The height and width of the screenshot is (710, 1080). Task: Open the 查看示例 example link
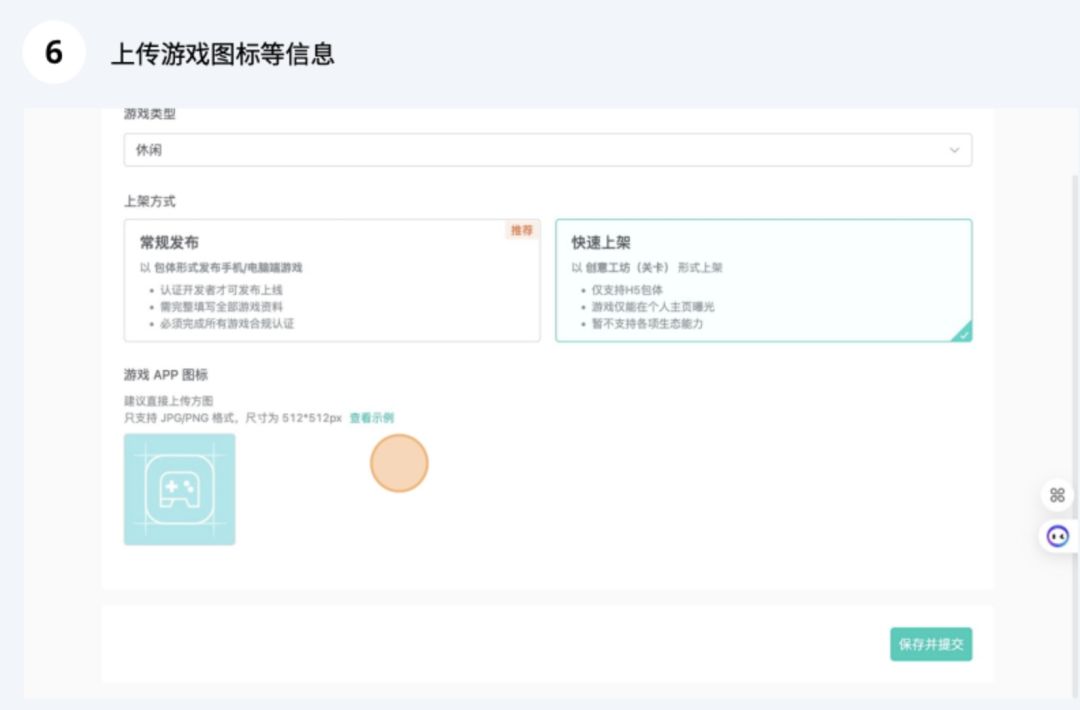pyautogui.click(x=371, y=417)
